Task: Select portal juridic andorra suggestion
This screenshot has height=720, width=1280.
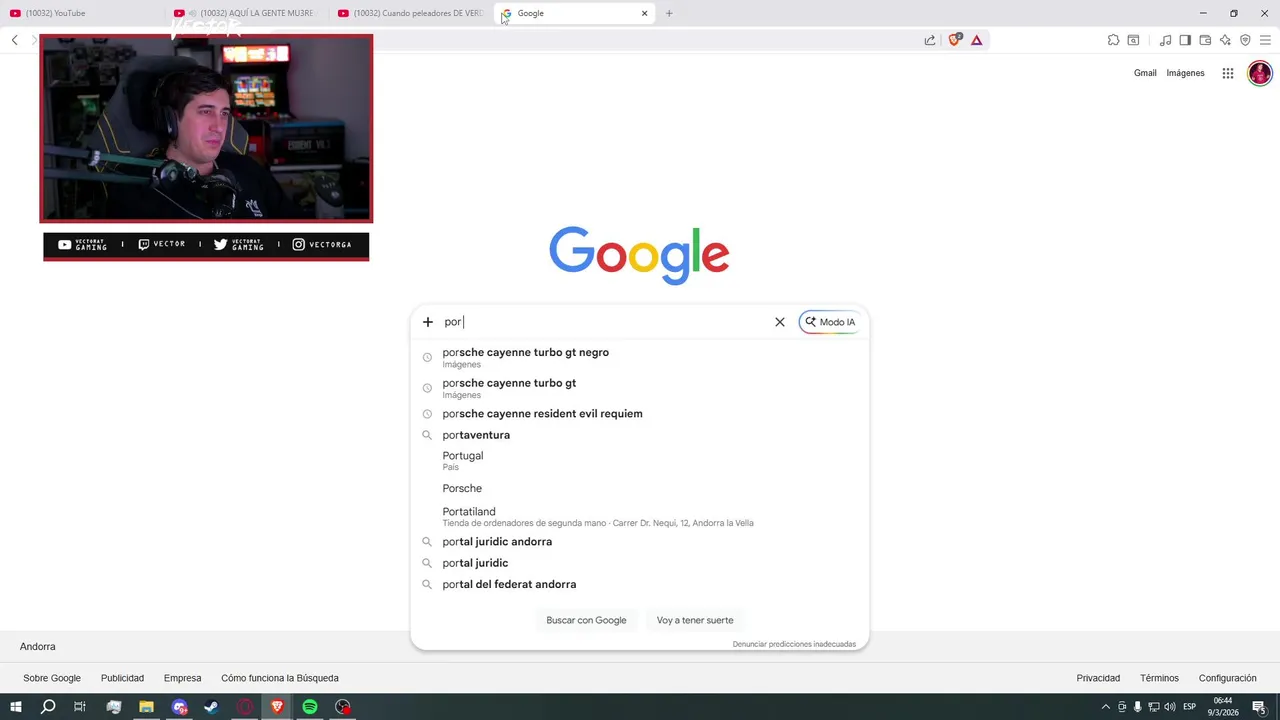Action: 639,542
